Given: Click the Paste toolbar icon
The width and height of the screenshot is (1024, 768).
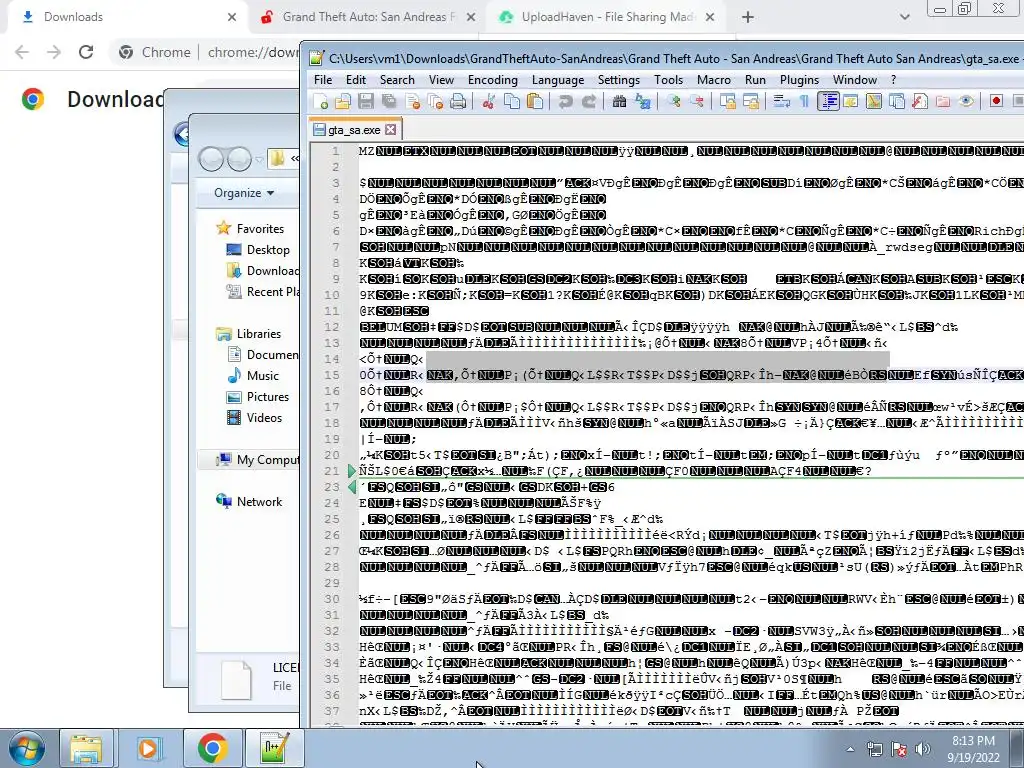Looking at the screenshot, I should [x=535, y=101].
